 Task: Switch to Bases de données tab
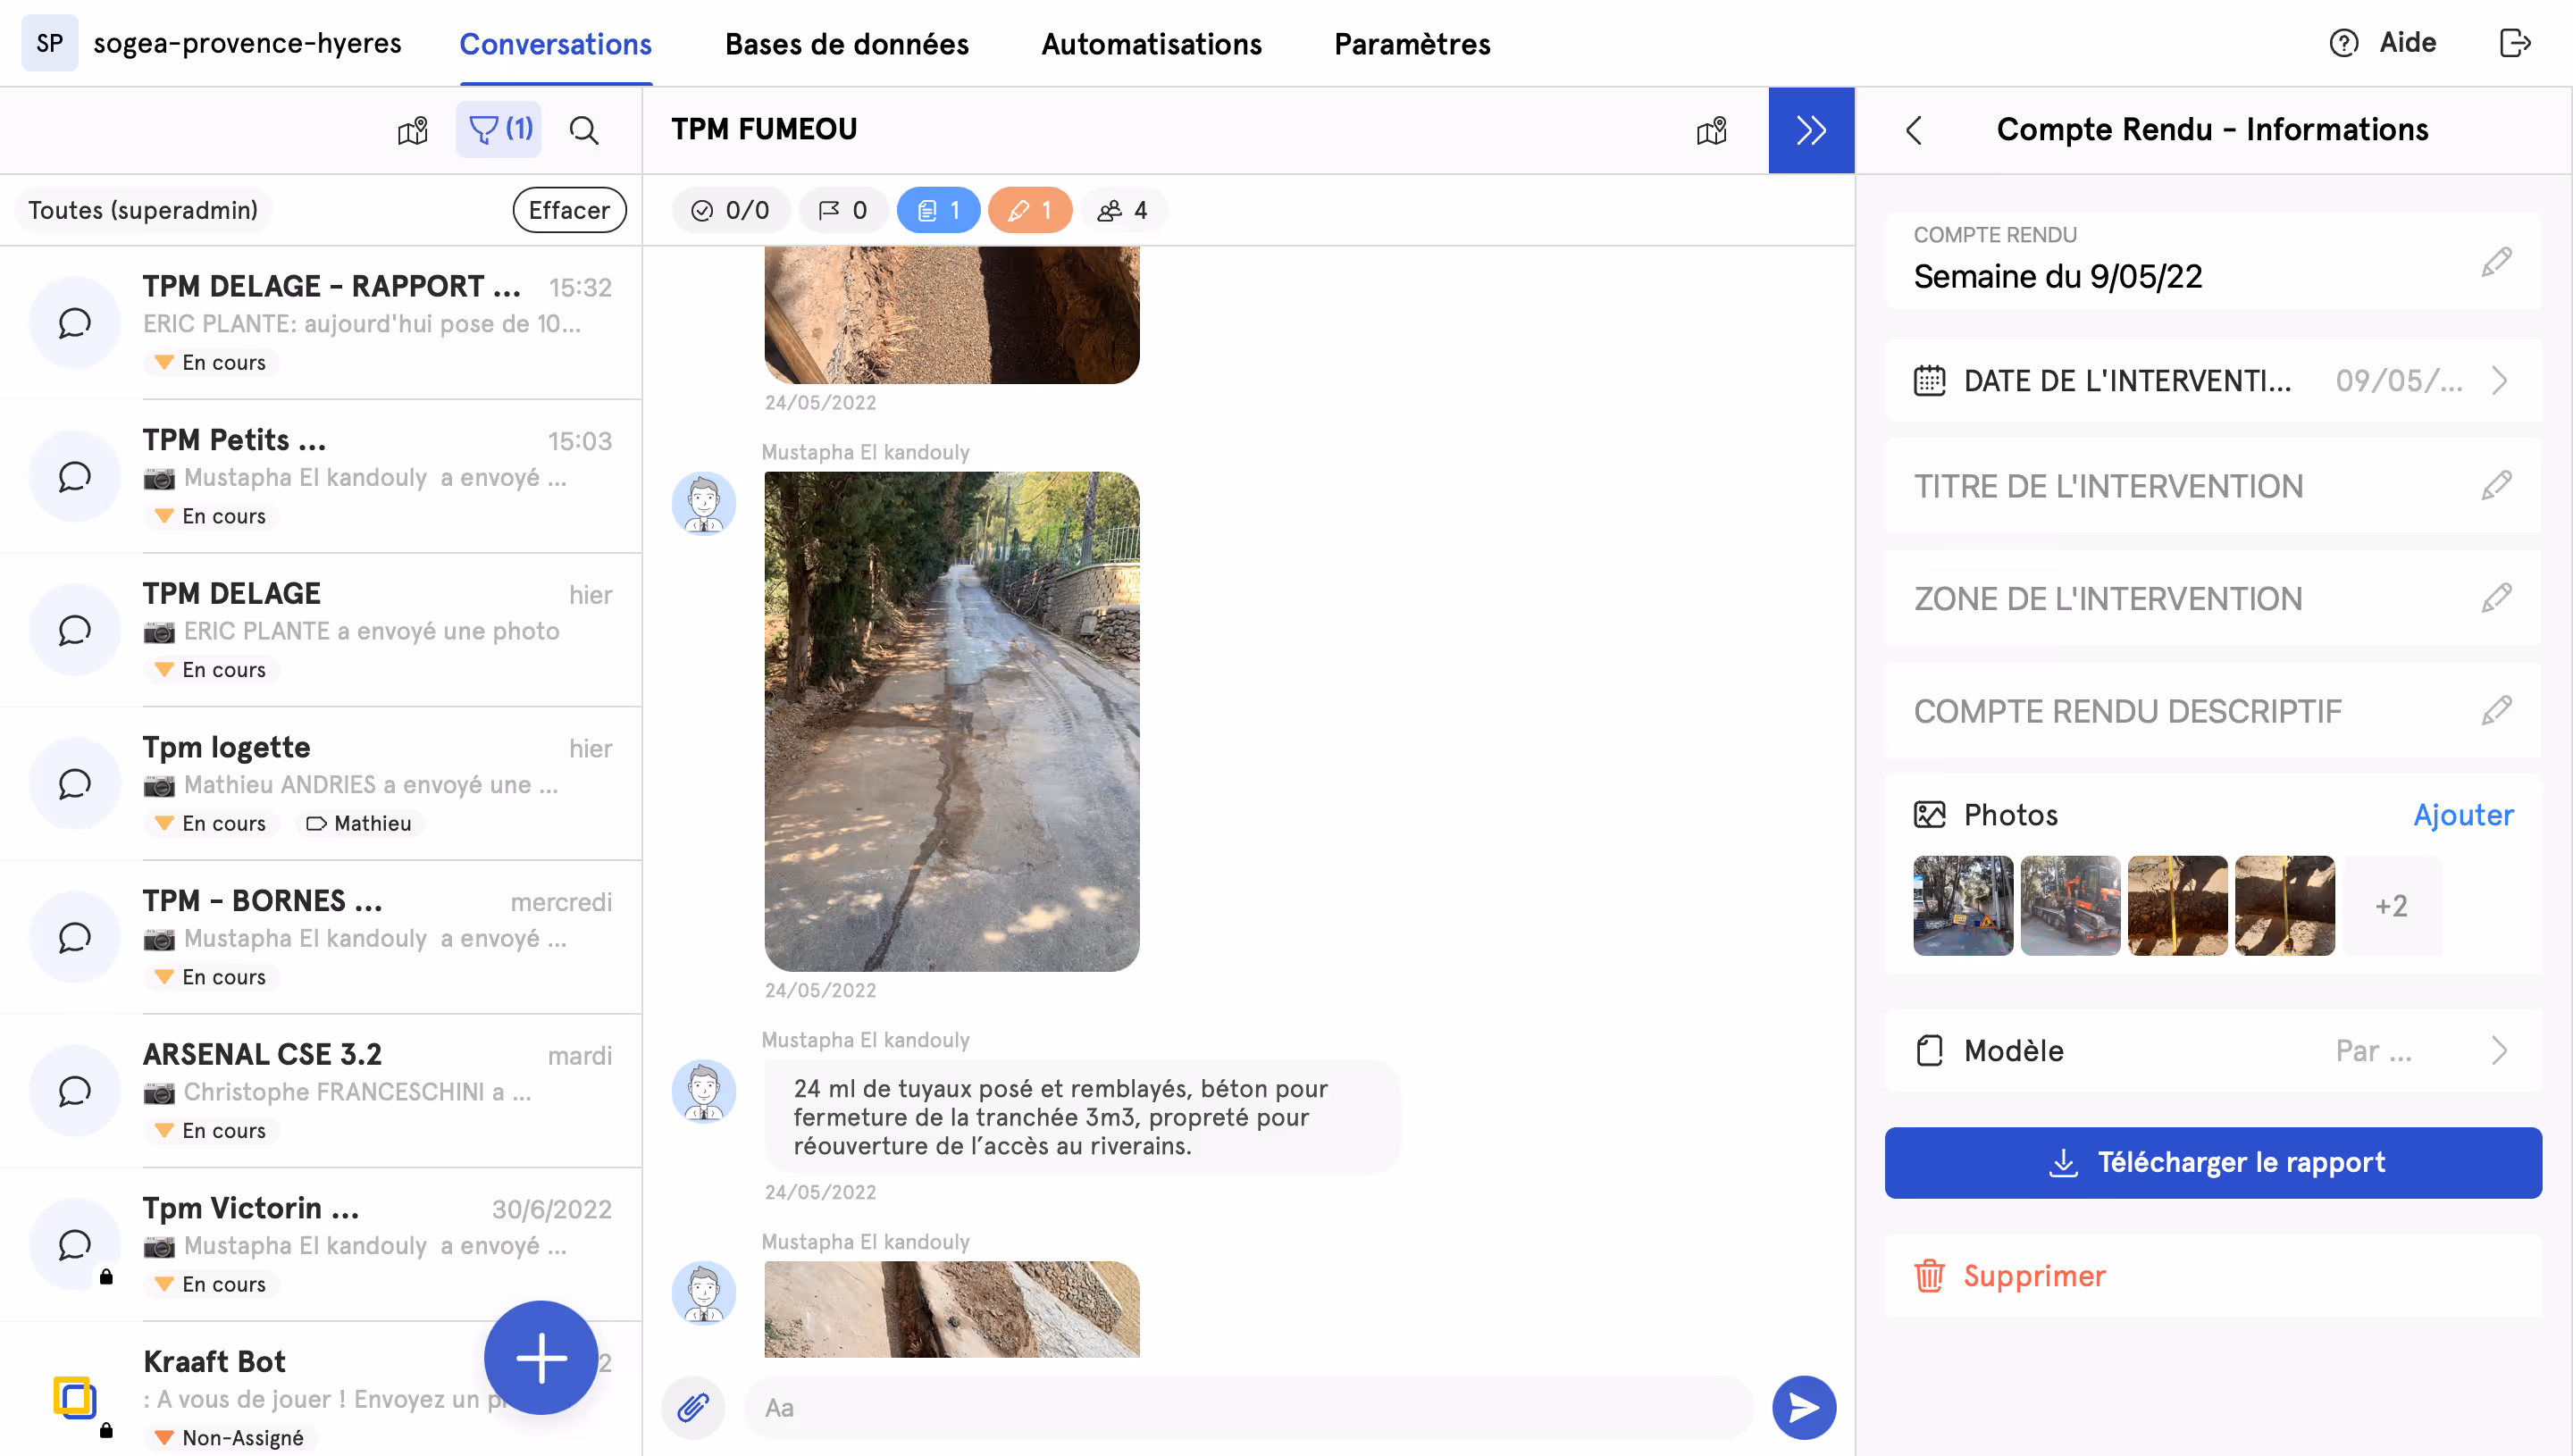tap(846, 44)
